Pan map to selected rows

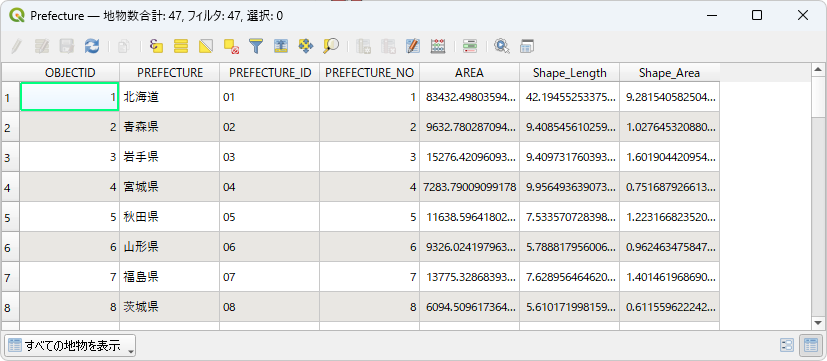tap(305, 46)
